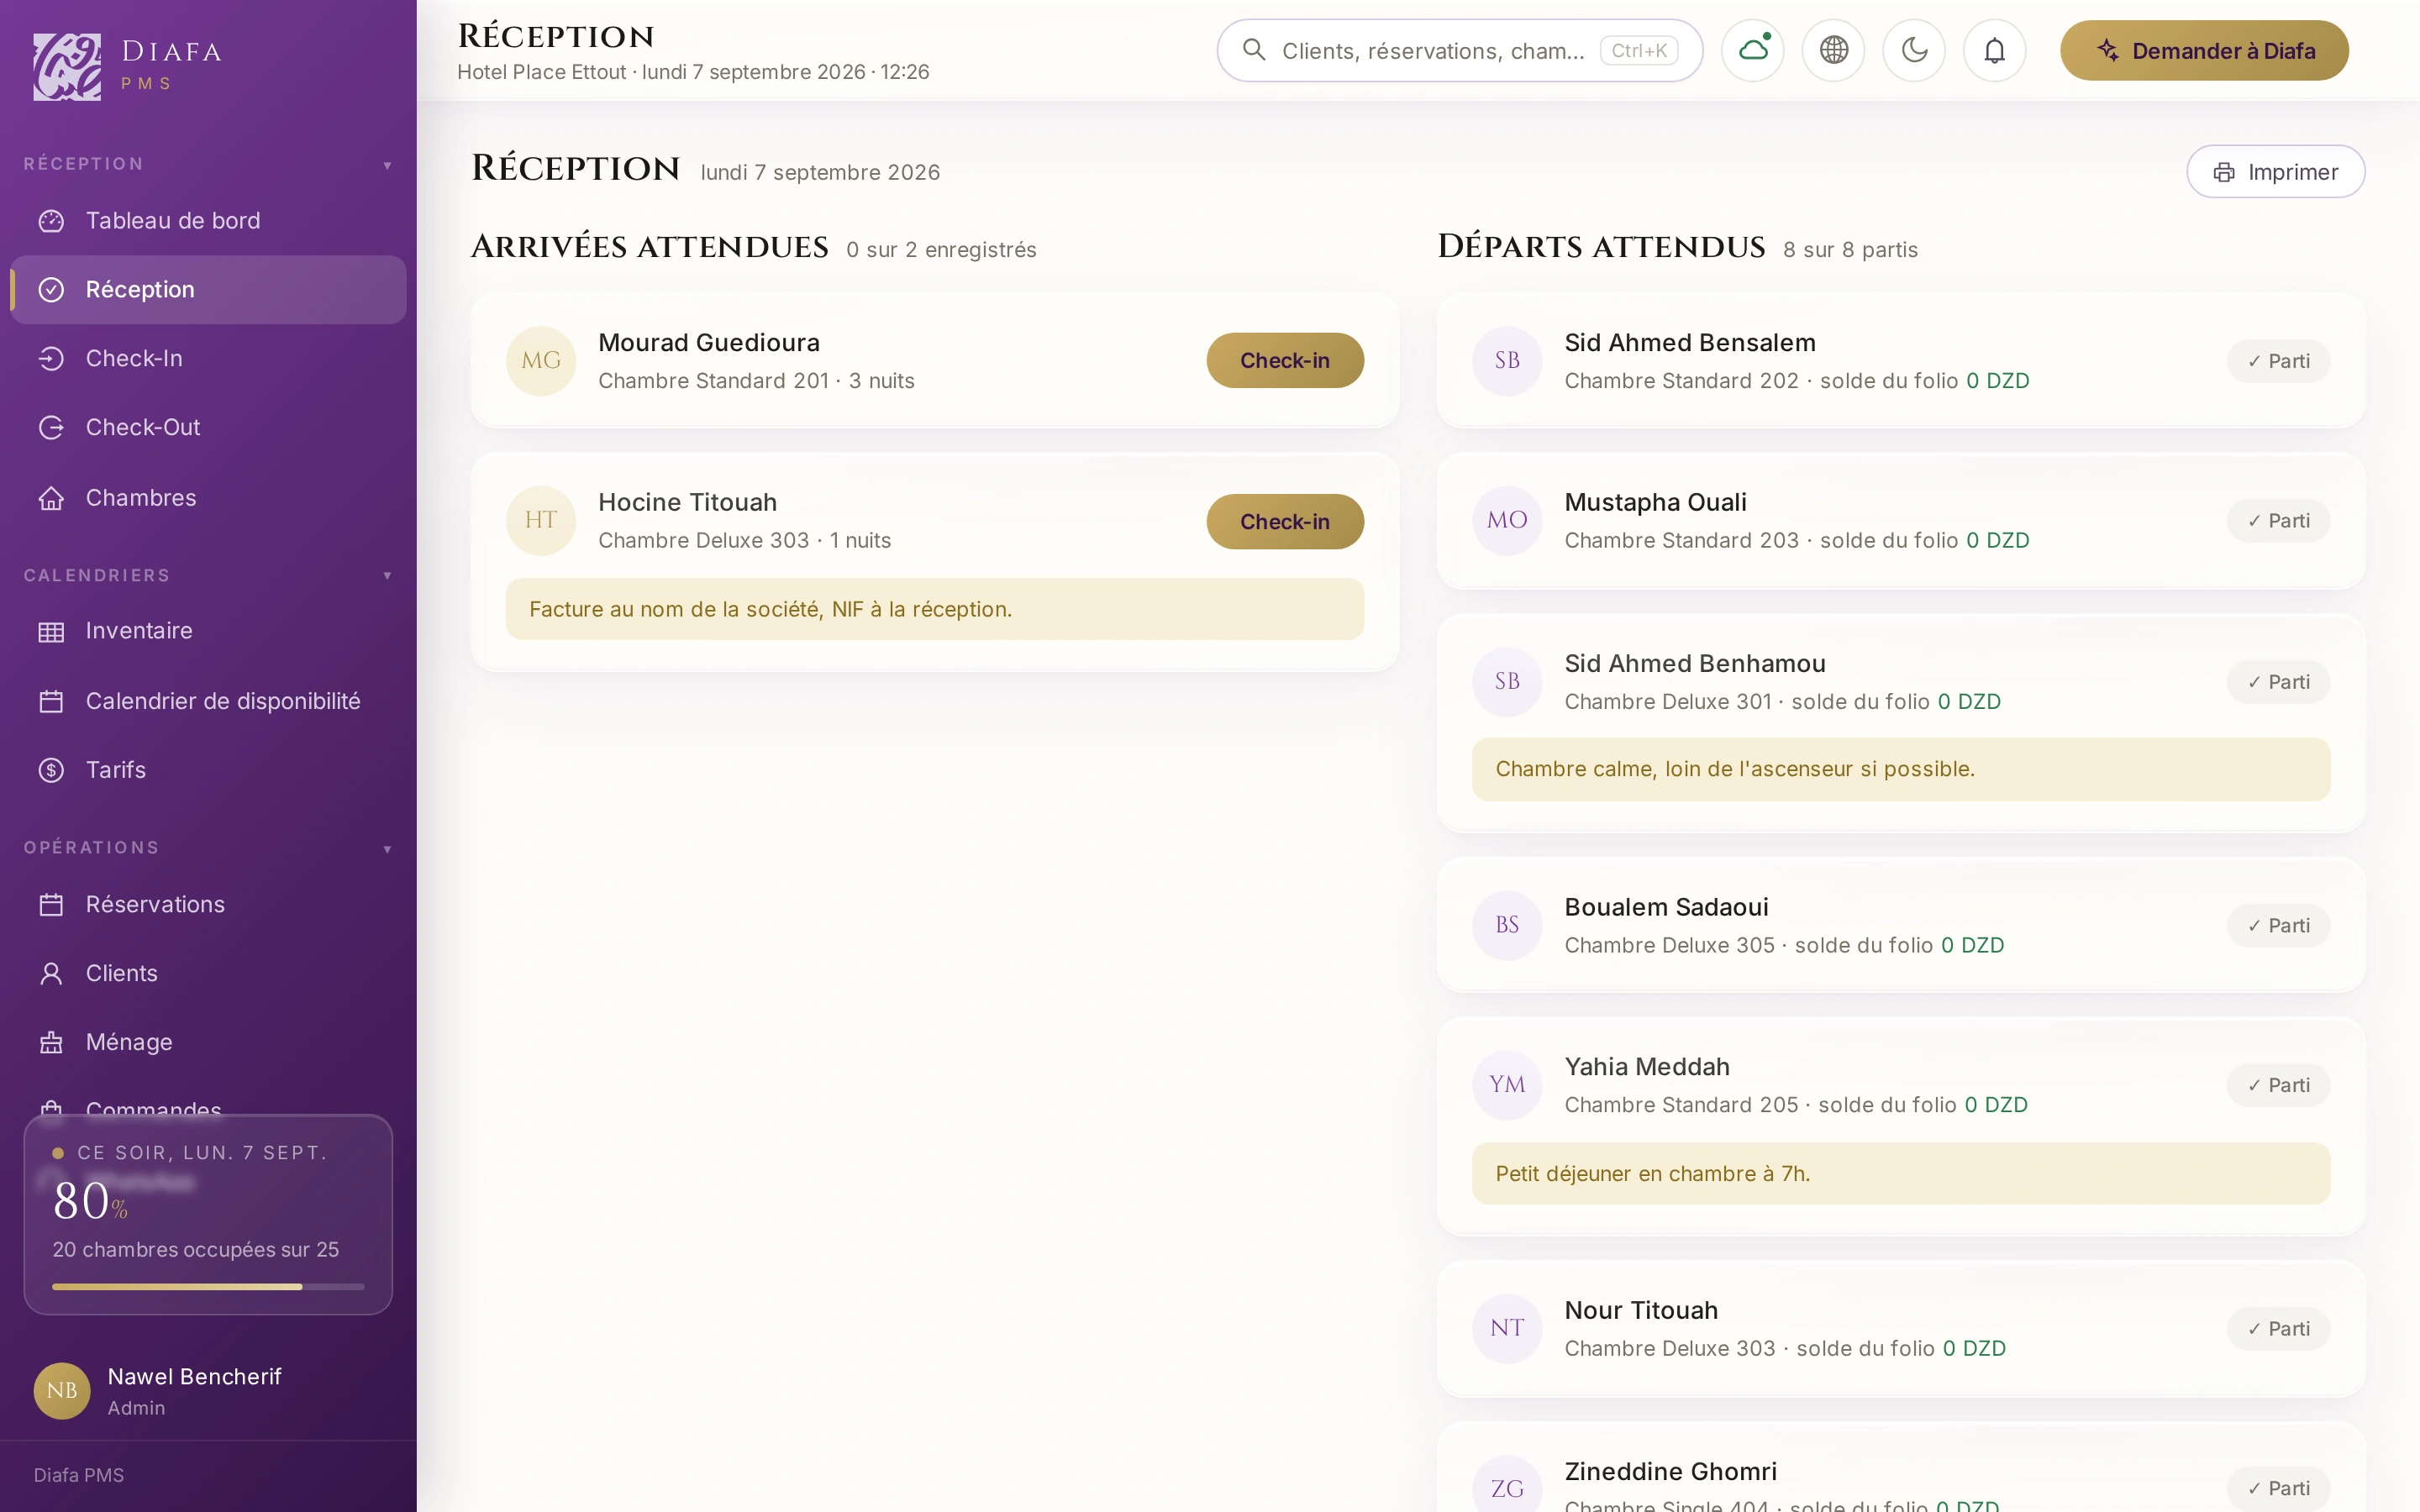The width and height of the screenshot is (2420, 1512).
Task: Open Calendrier de disponibilité
Action: 208,701
